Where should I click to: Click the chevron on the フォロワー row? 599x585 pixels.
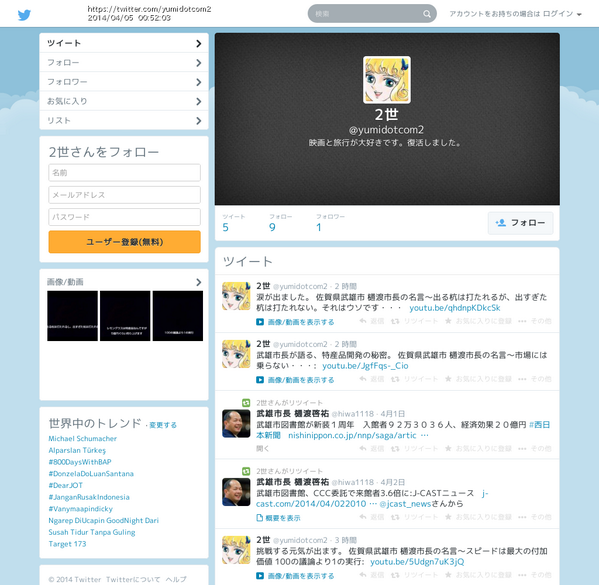tap(198, 82)
